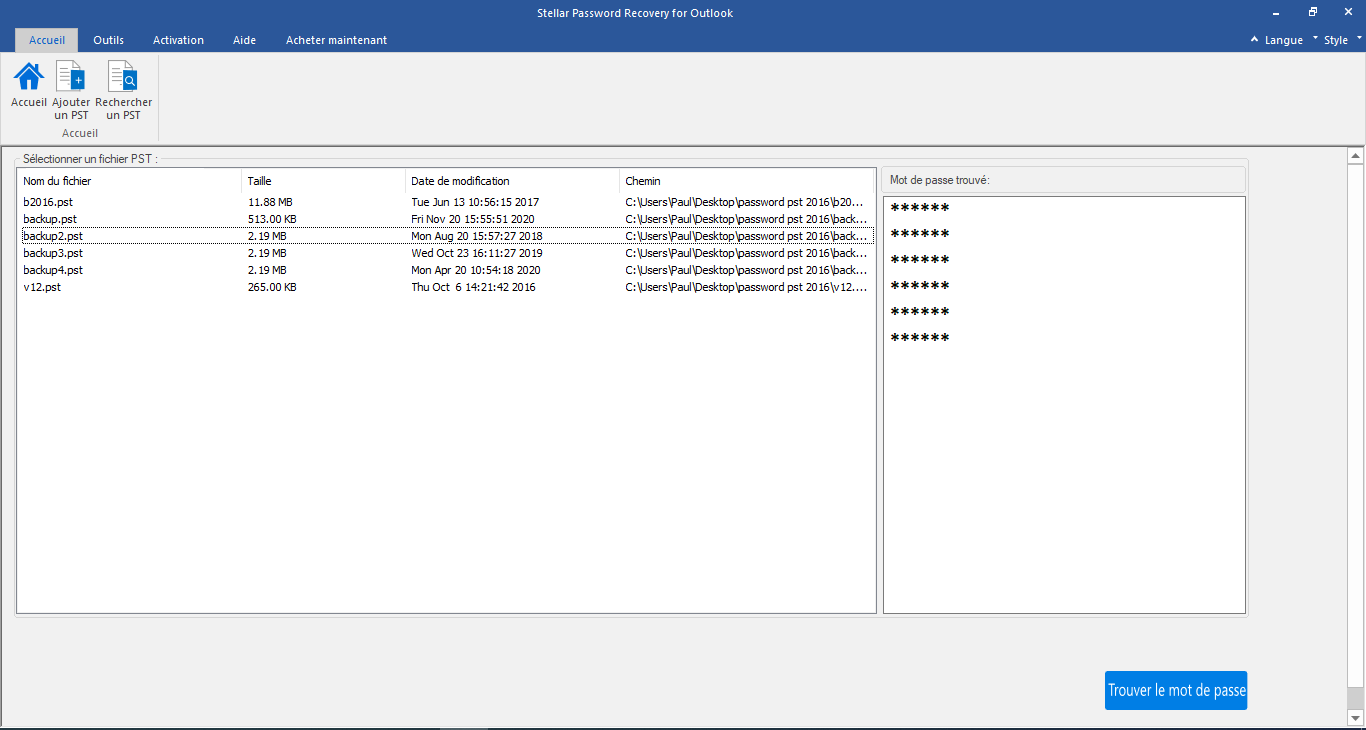1366x730 pixels.
Task: Click the date Mon Apr 20 10:54:18 2020
Action: (476, 270)
